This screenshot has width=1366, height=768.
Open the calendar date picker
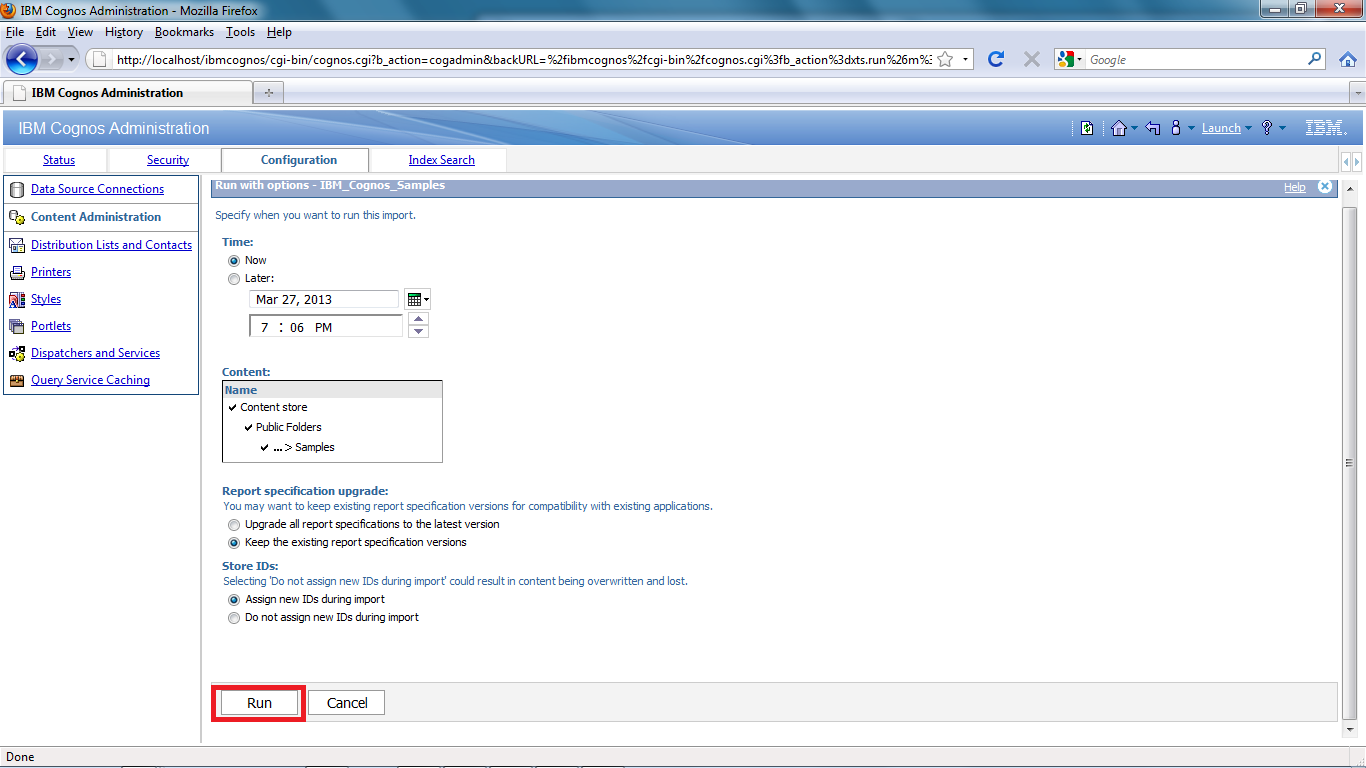point(418,299)
